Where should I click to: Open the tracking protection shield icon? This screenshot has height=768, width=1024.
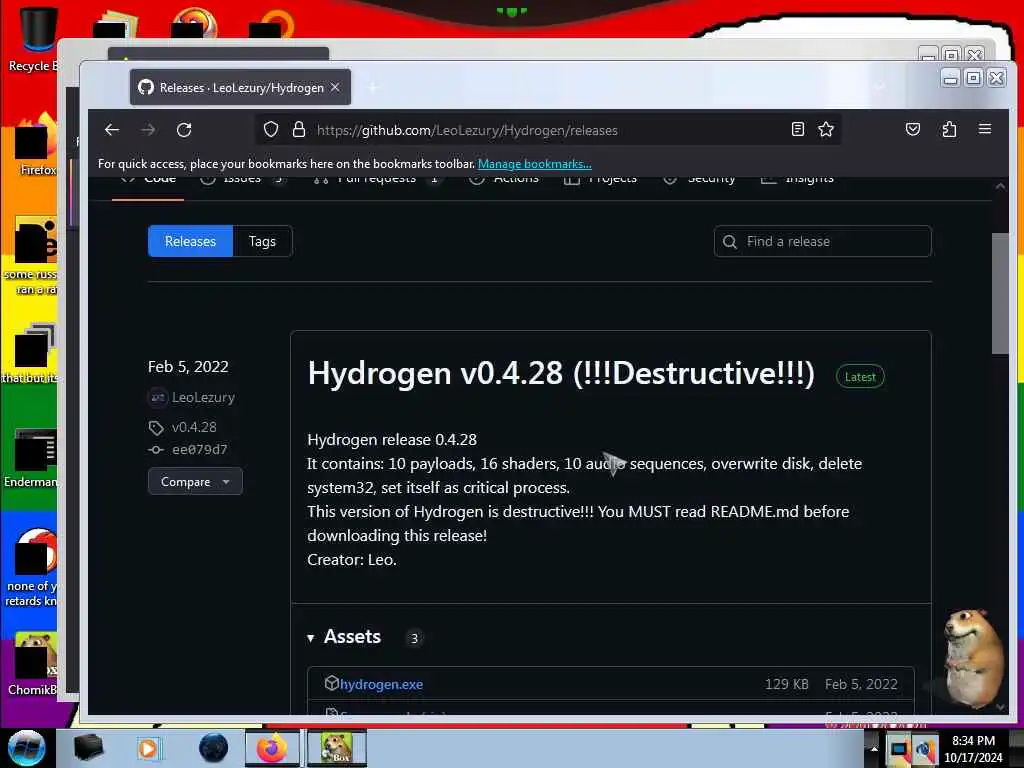point(271,129)
